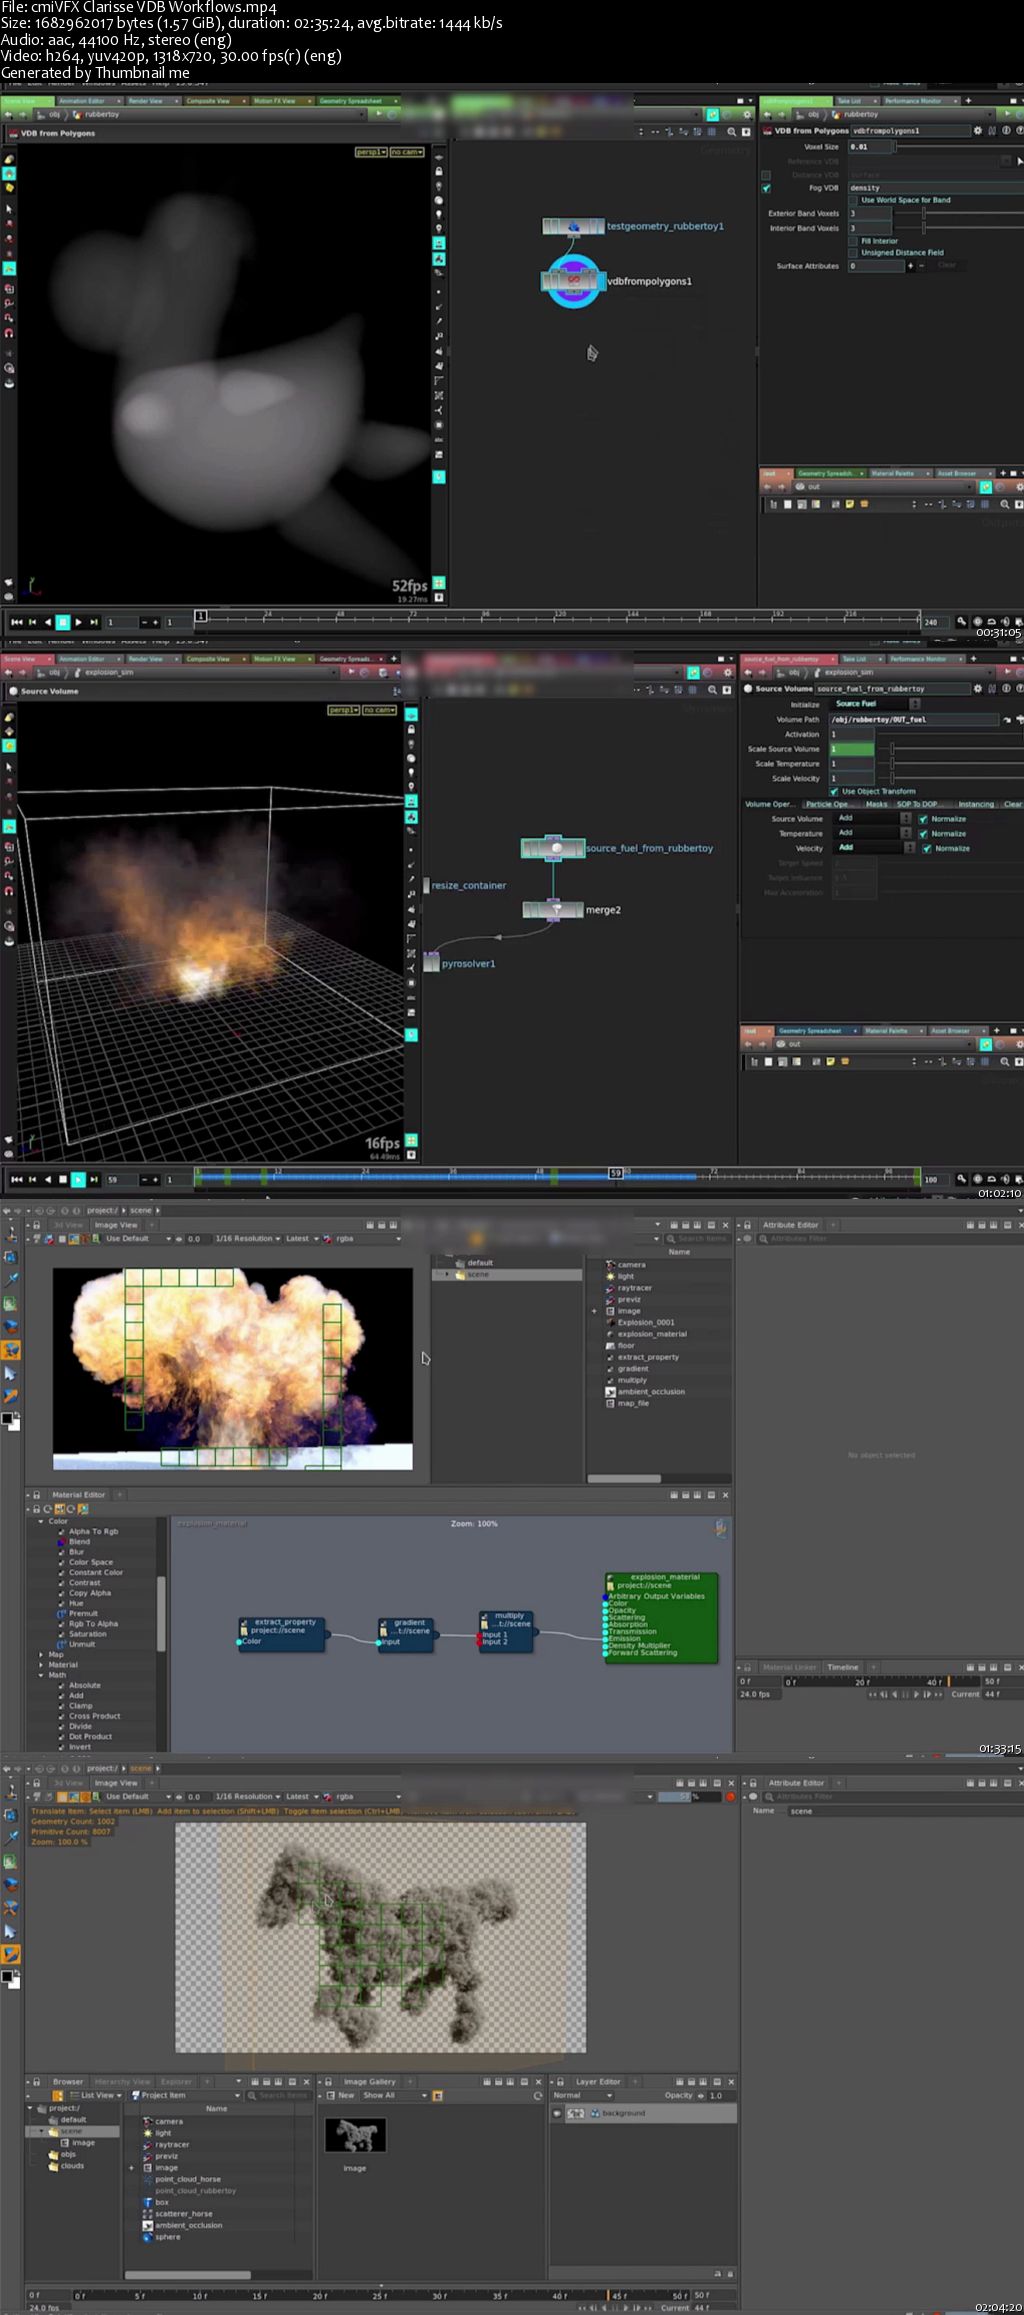Click highlighted orange tool left of explosion render
The image size is (1024, 2315).
[11, 1350]
